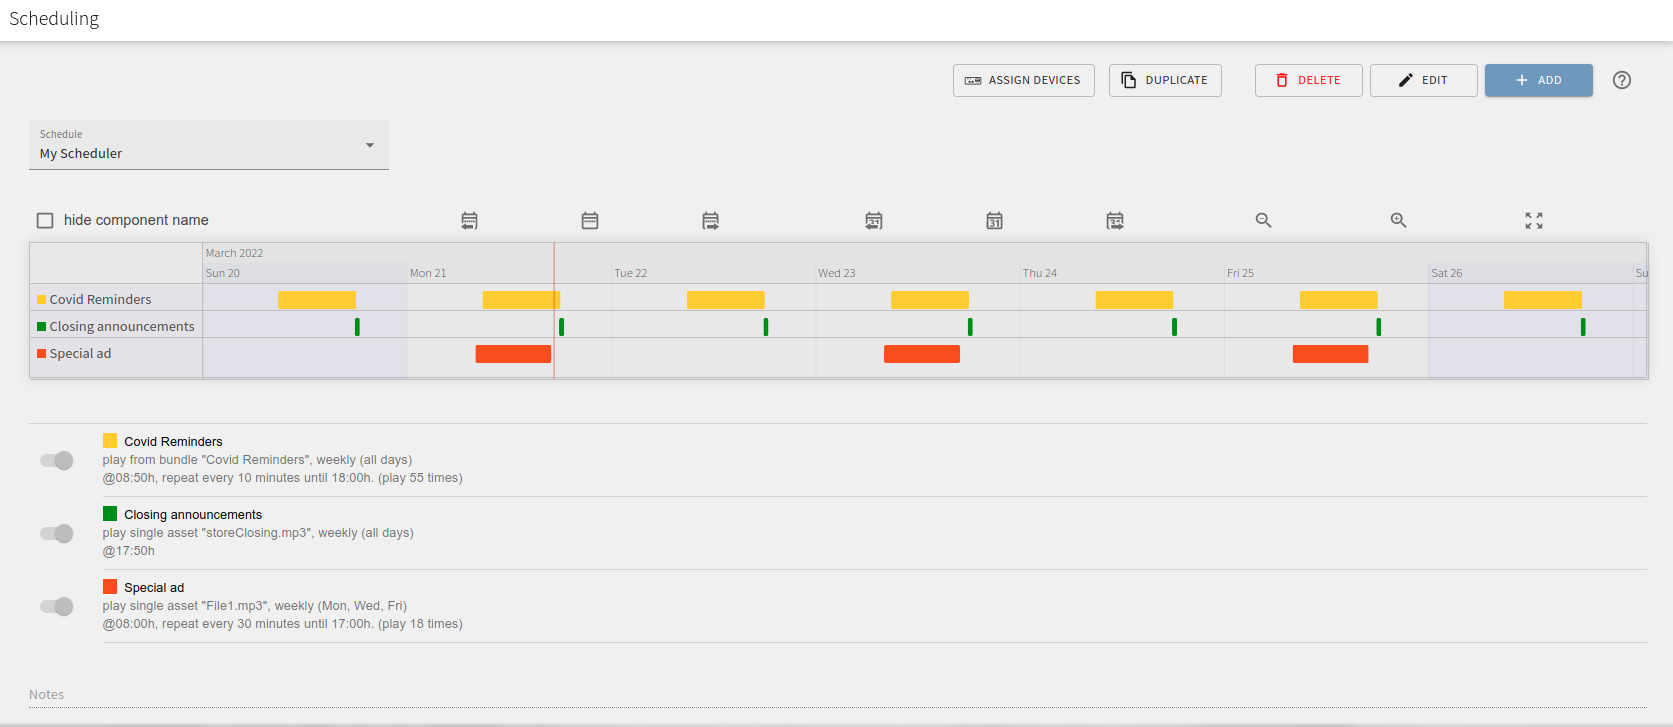Click the previous month calendar icon
This screenshot has height=727, width=1673.
tap(874, 220)
